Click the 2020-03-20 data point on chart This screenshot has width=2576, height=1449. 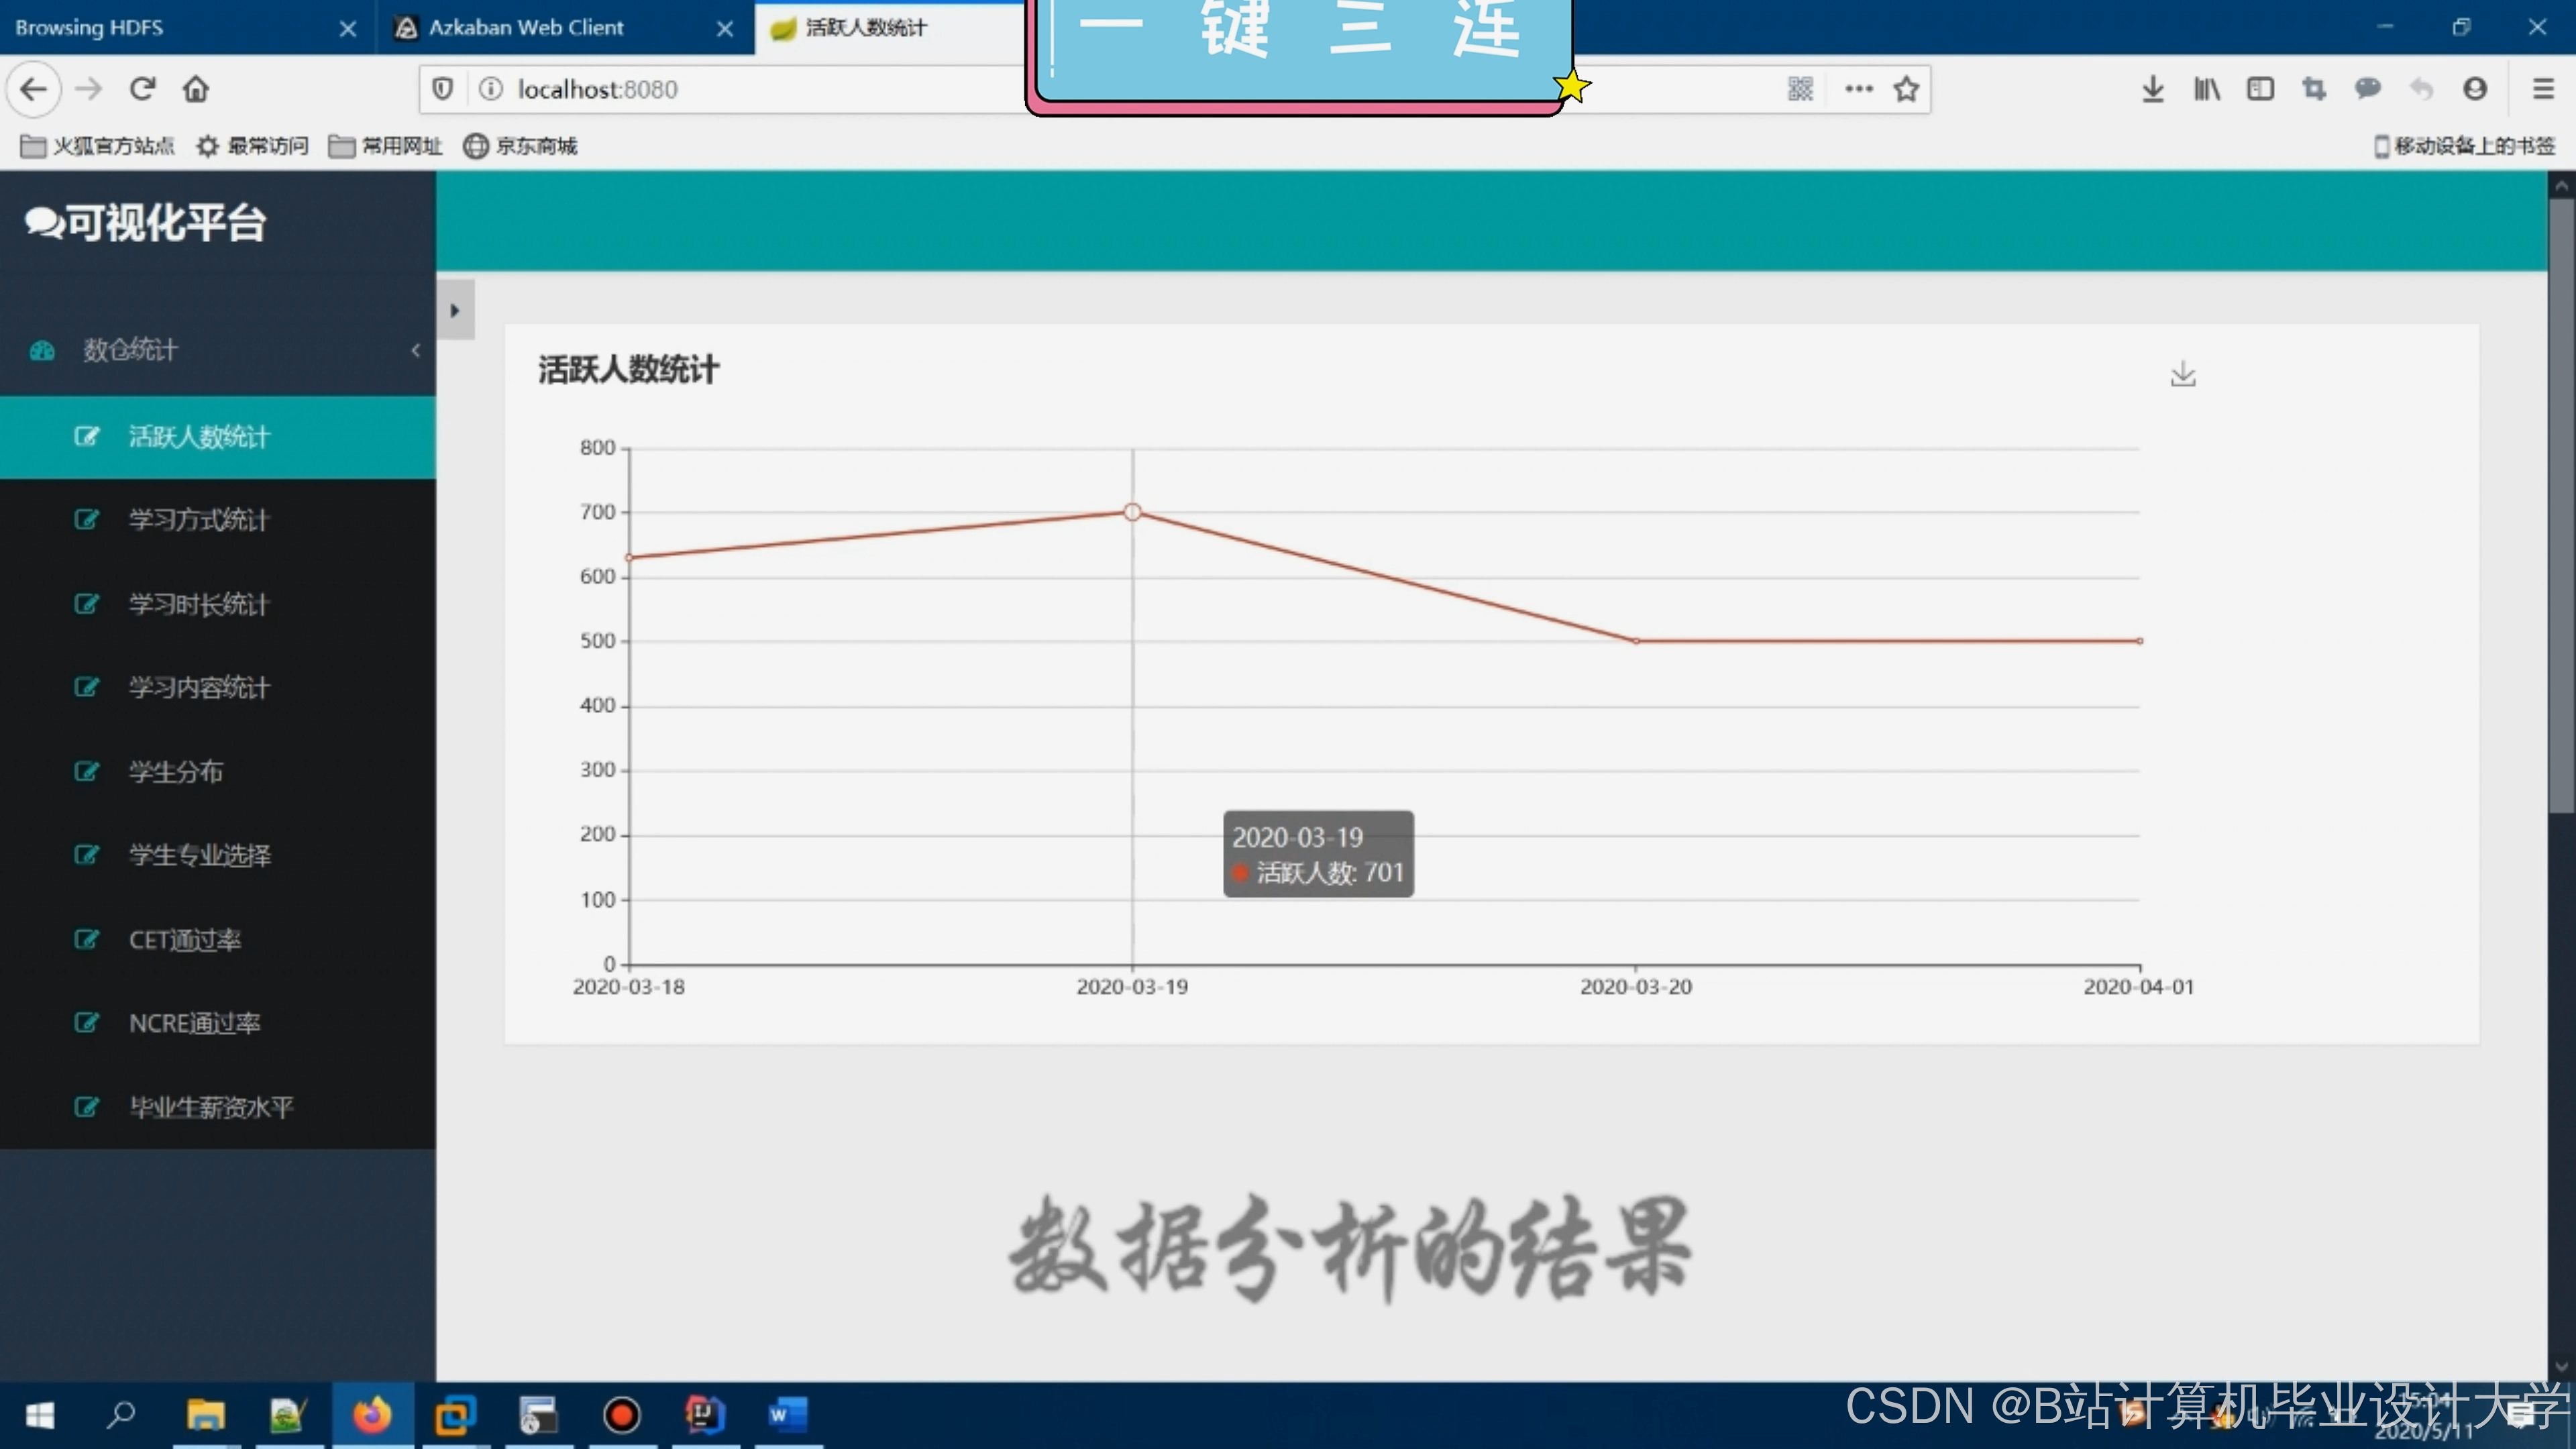pos(1636,641)
